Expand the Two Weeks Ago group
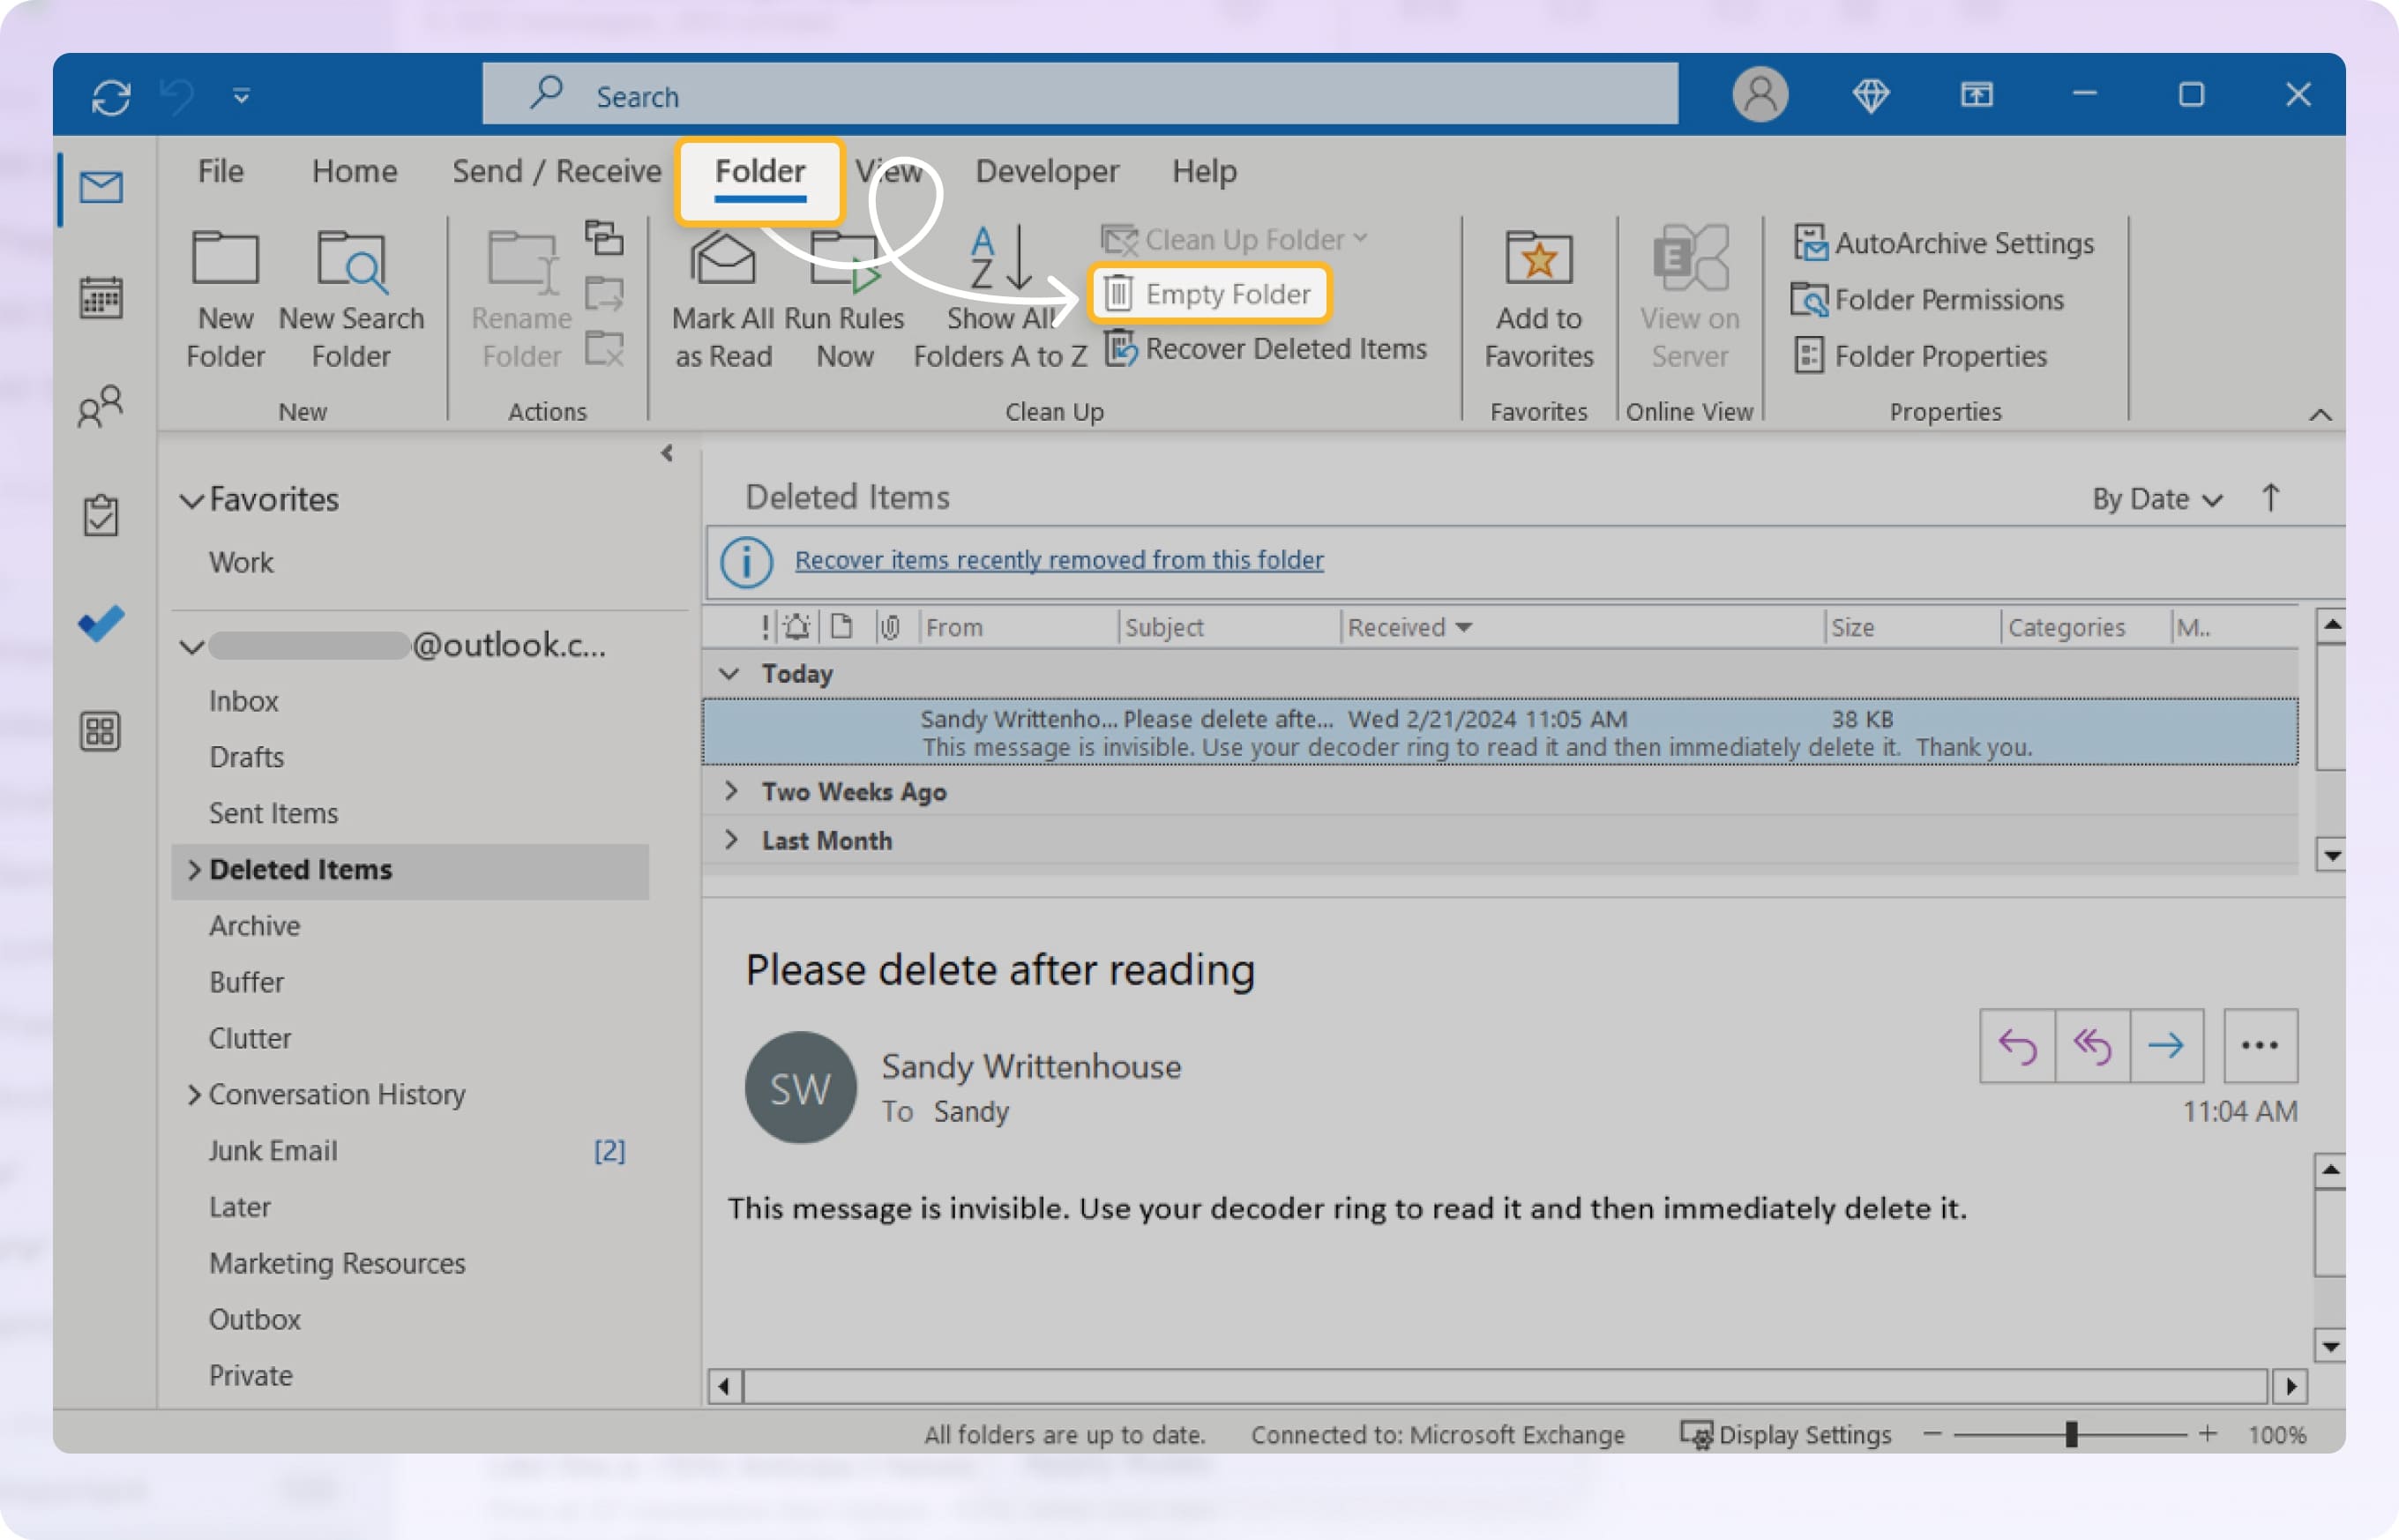 pos(732,791)
